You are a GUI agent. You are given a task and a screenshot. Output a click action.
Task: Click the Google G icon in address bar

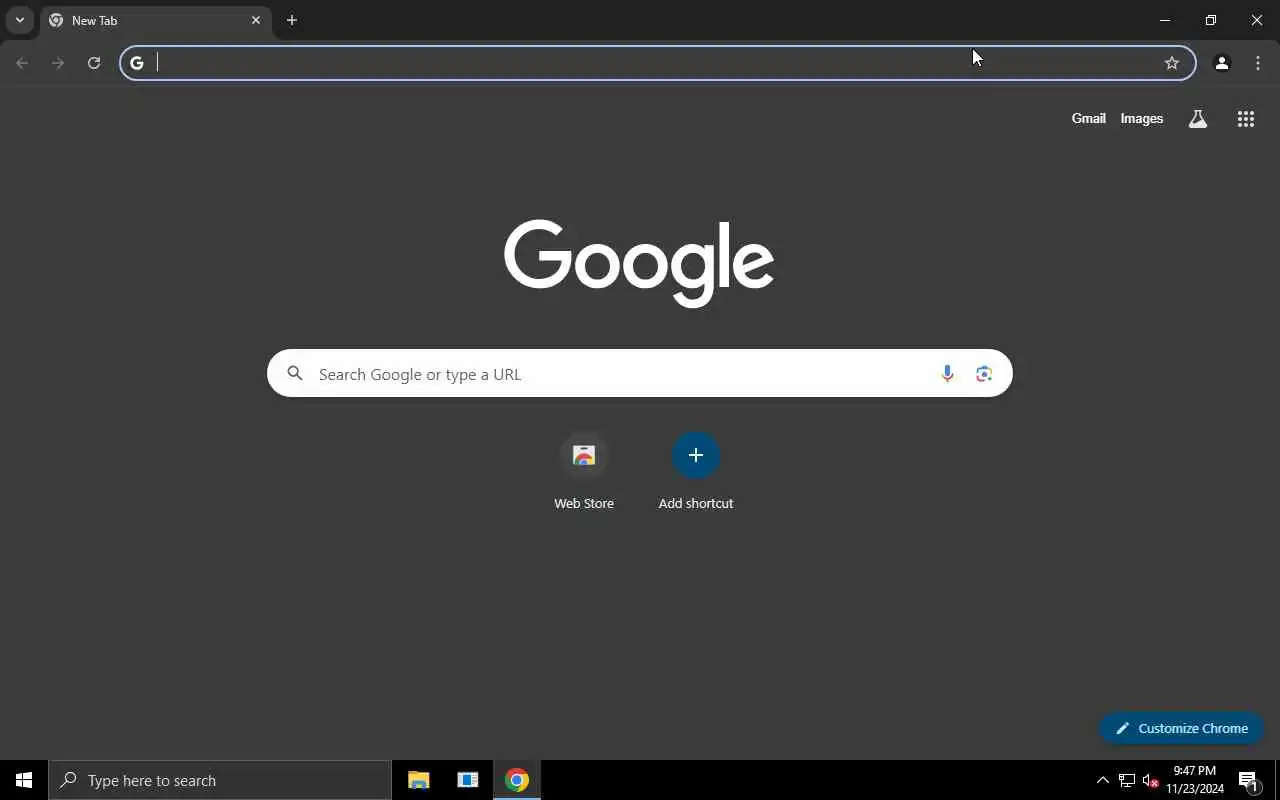tap(137, 63)
